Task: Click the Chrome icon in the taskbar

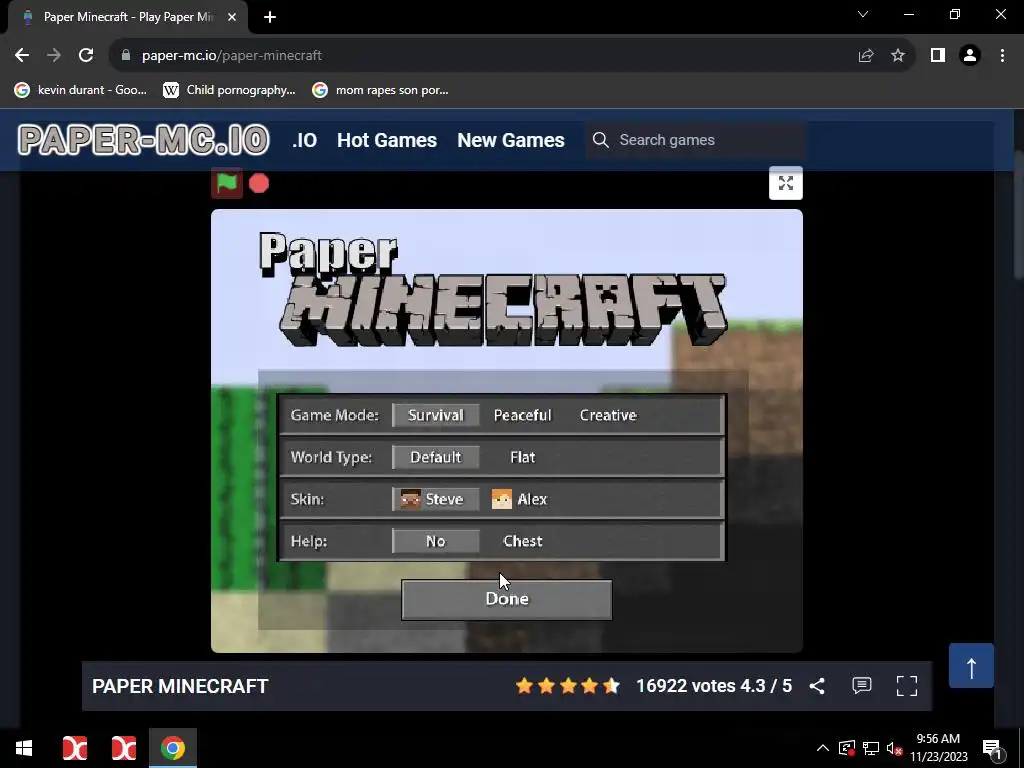Action: [172, 748]
